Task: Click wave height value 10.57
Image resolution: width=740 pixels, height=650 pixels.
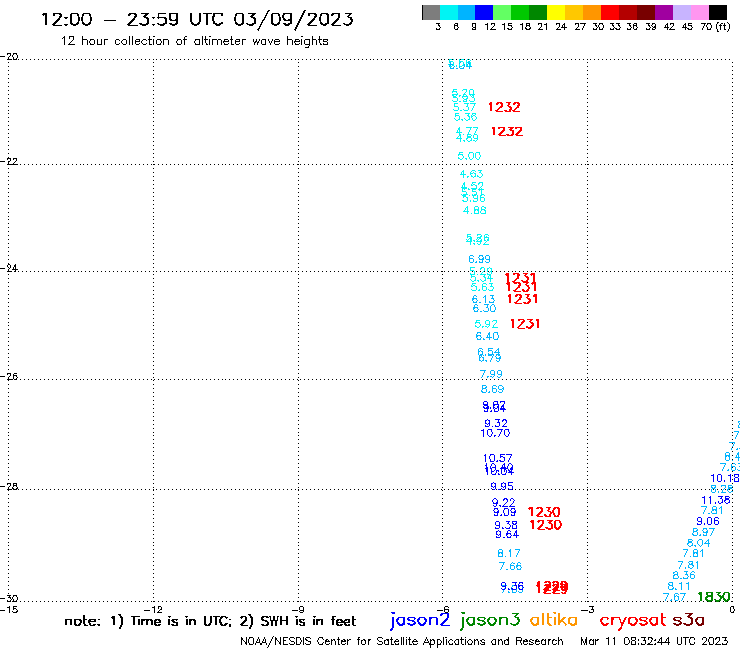Action: pyautogui.click(x=497, y=458)
